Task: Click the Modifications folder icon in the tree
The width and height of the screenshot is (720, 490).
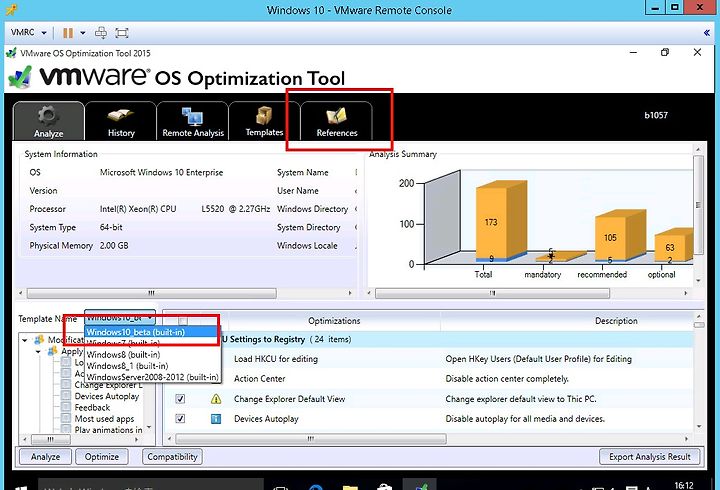Action: 39,339
